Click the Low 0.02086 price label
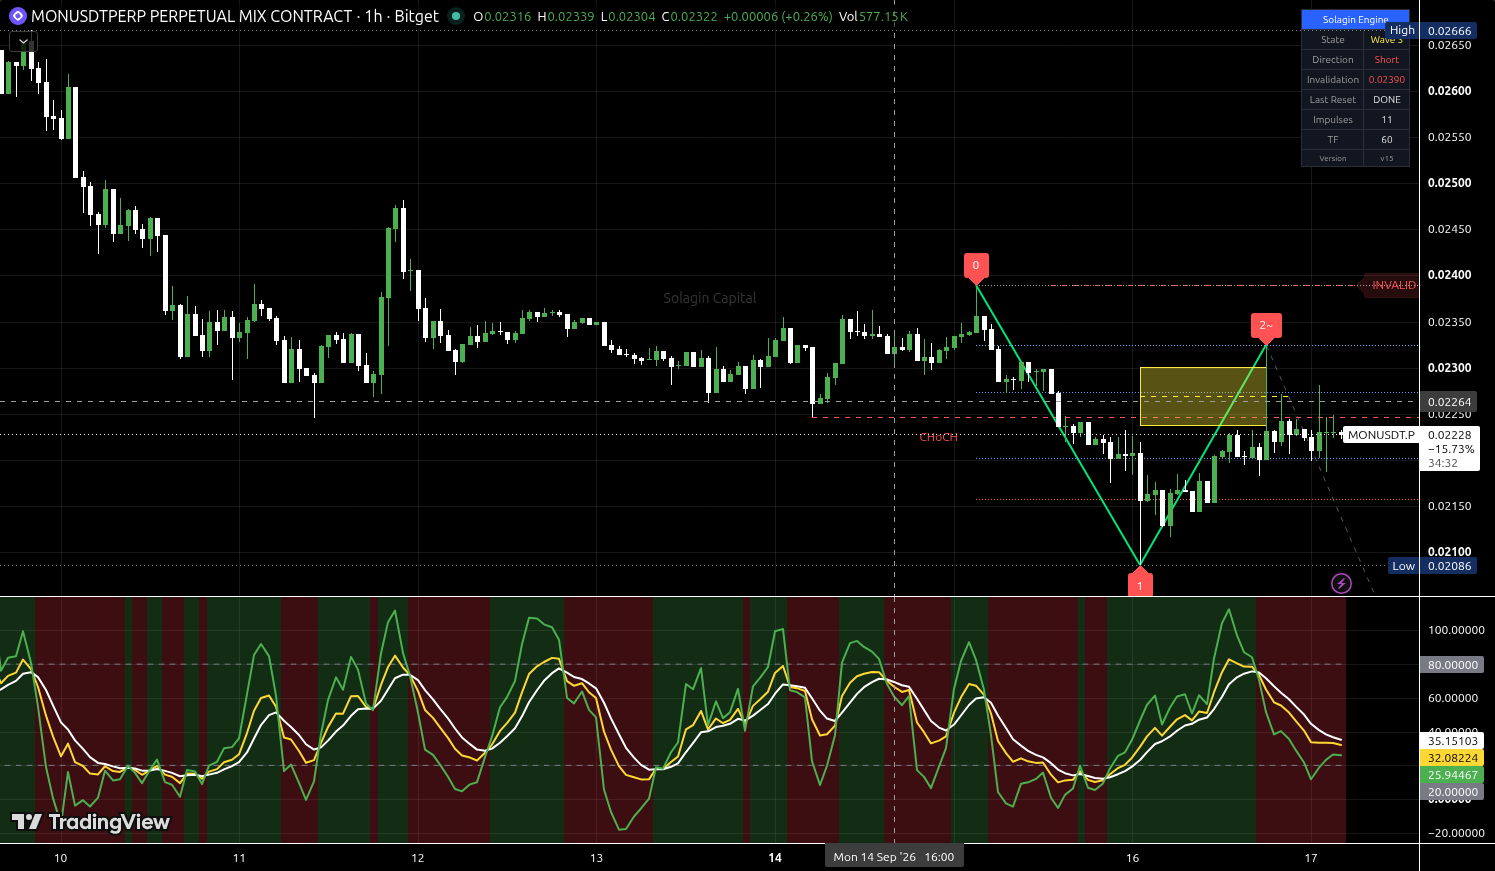1495x871 pixels. click(x=1432, y=566)
